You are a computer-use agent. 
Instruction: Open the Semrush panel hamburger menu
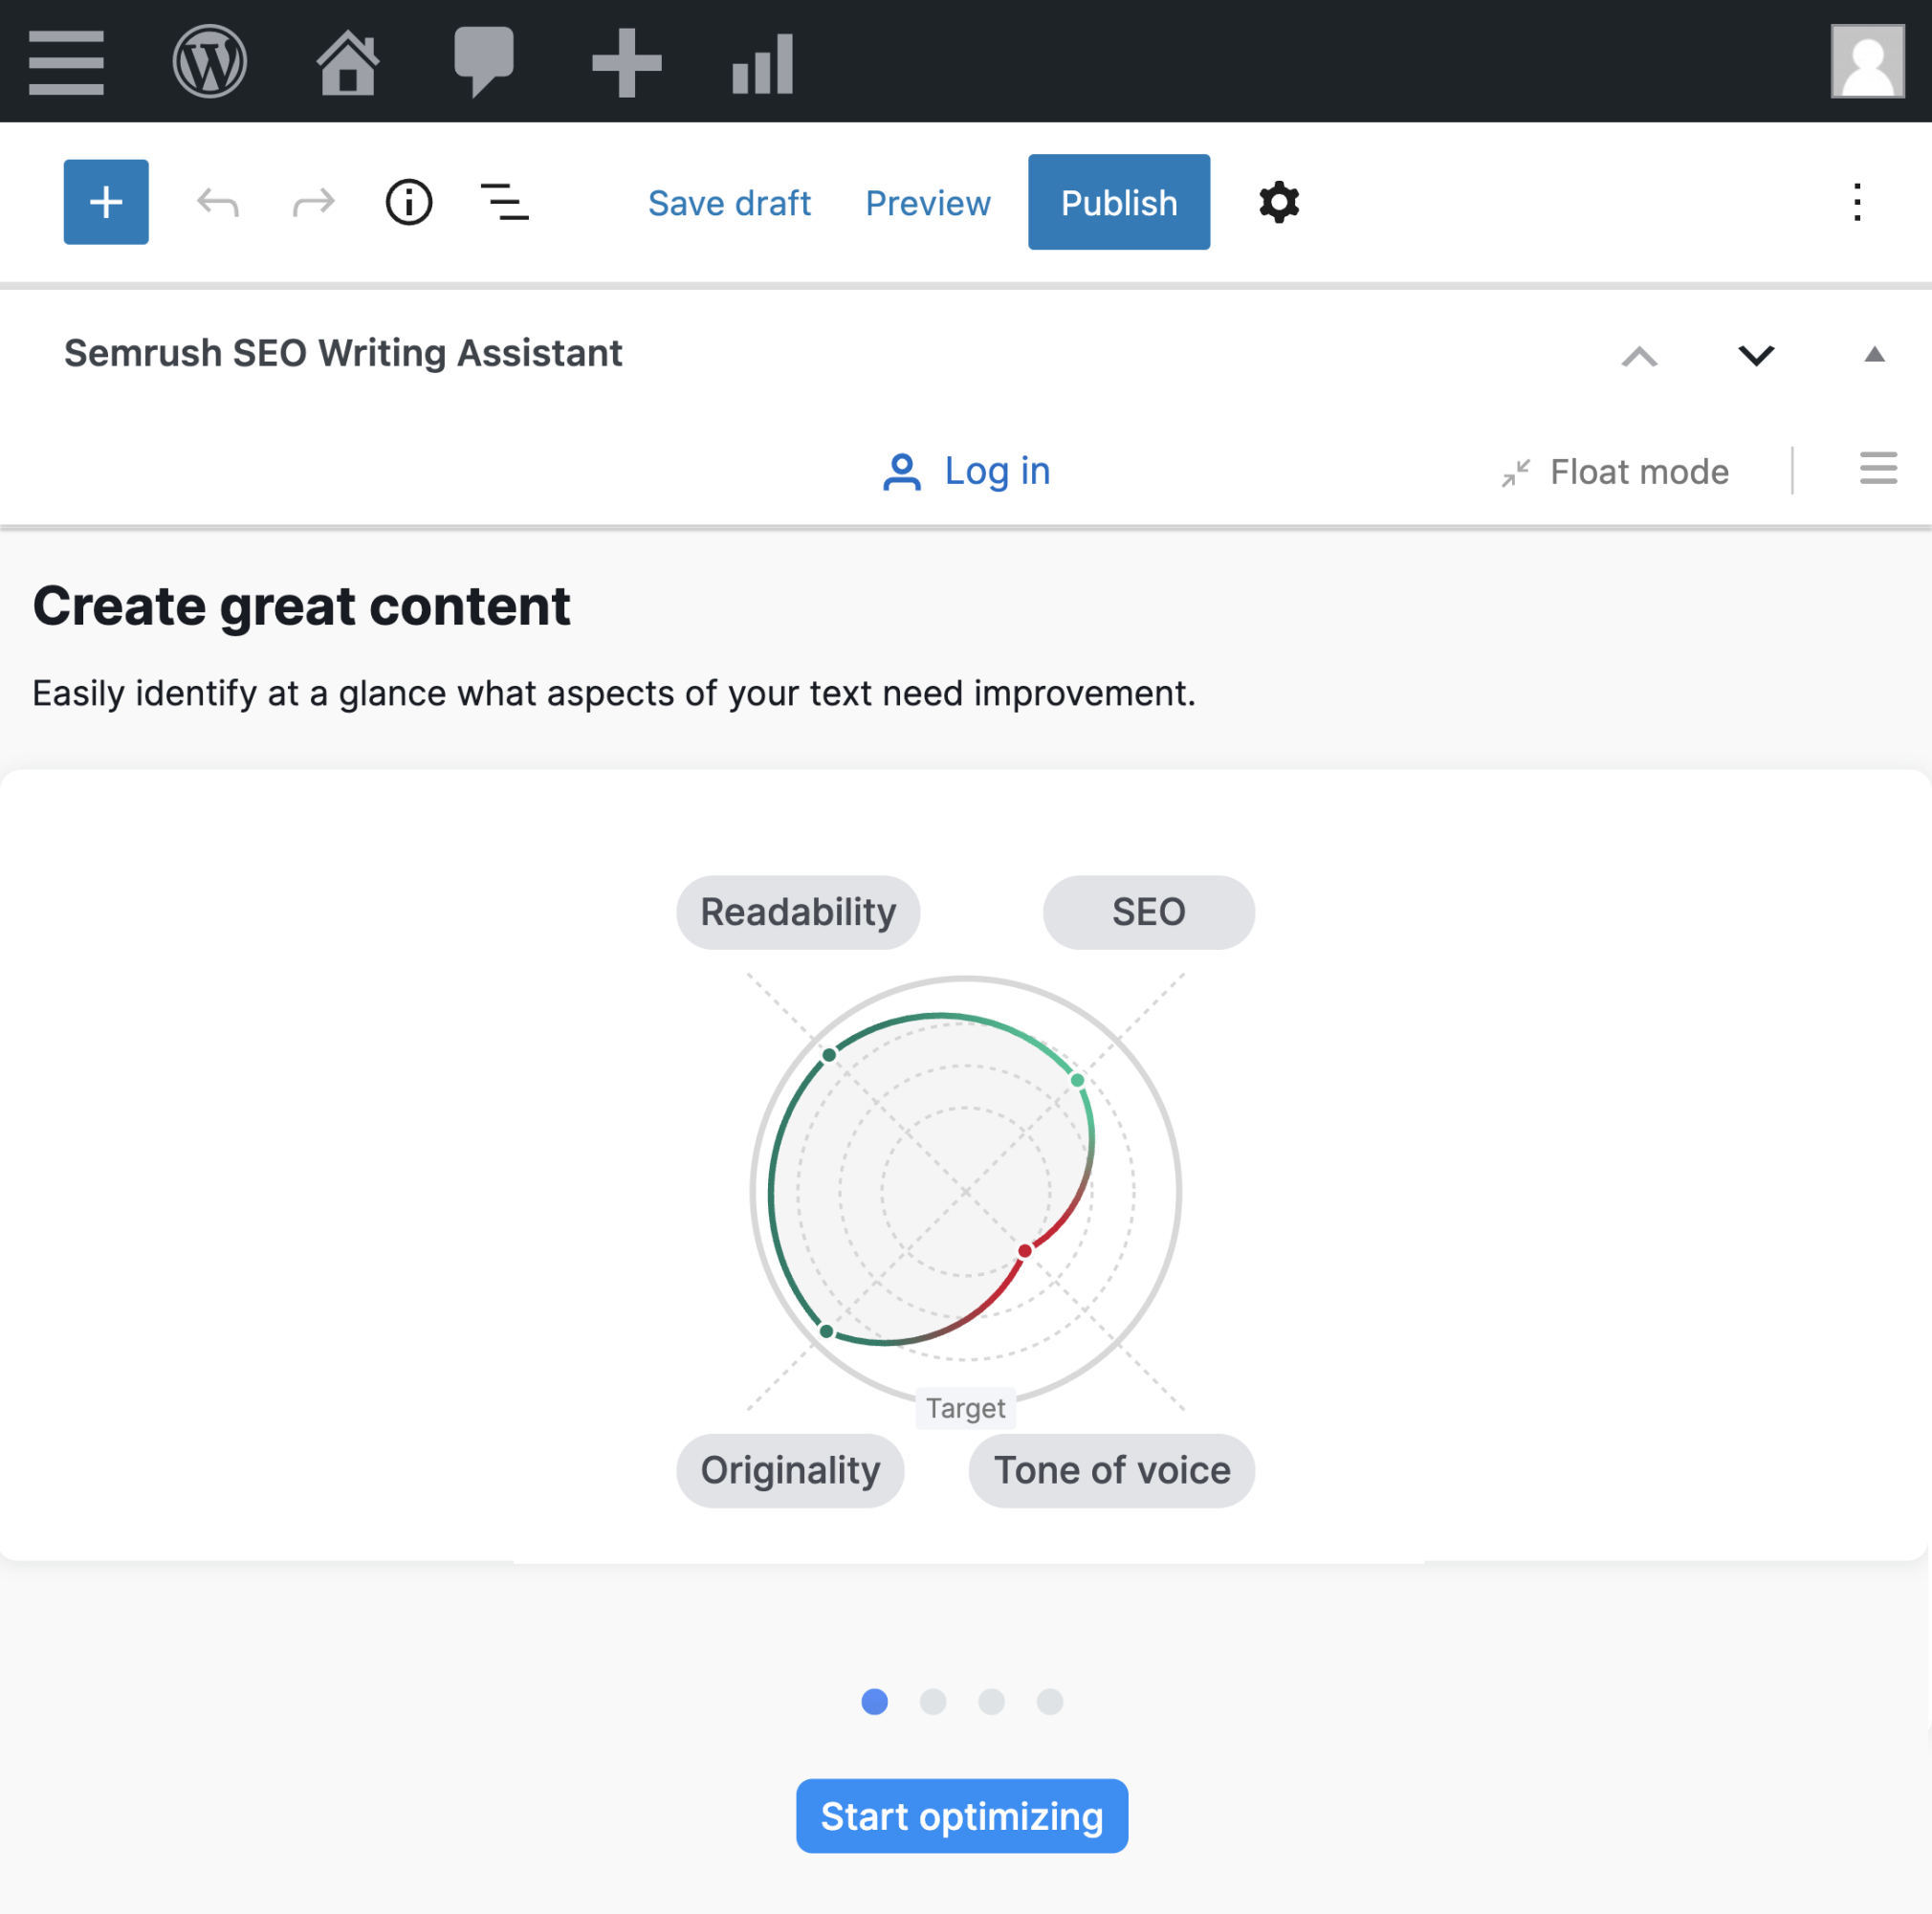[x=1878, y=468]
